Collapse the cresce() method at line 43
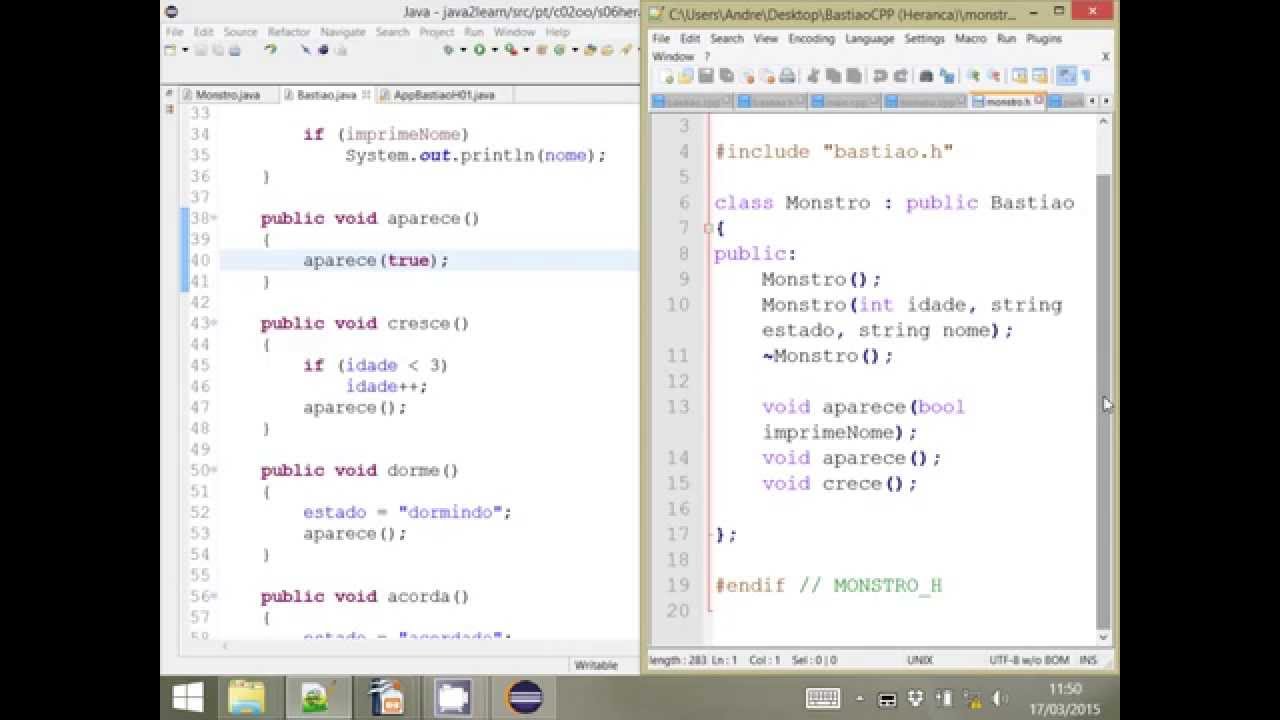The image size is (1280, 720). click(214, 323)
